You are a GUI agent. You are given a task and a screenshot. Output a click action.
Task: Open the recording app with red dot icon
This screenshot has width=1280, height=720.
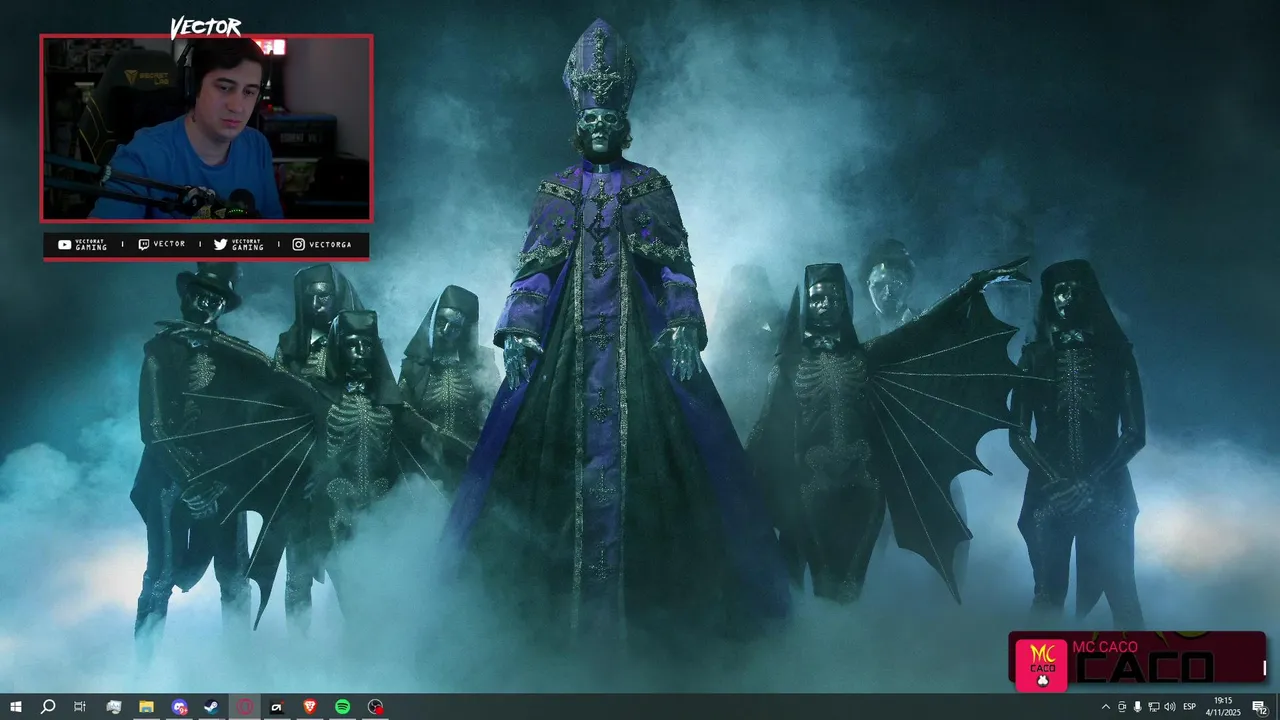tap(375, 707)
